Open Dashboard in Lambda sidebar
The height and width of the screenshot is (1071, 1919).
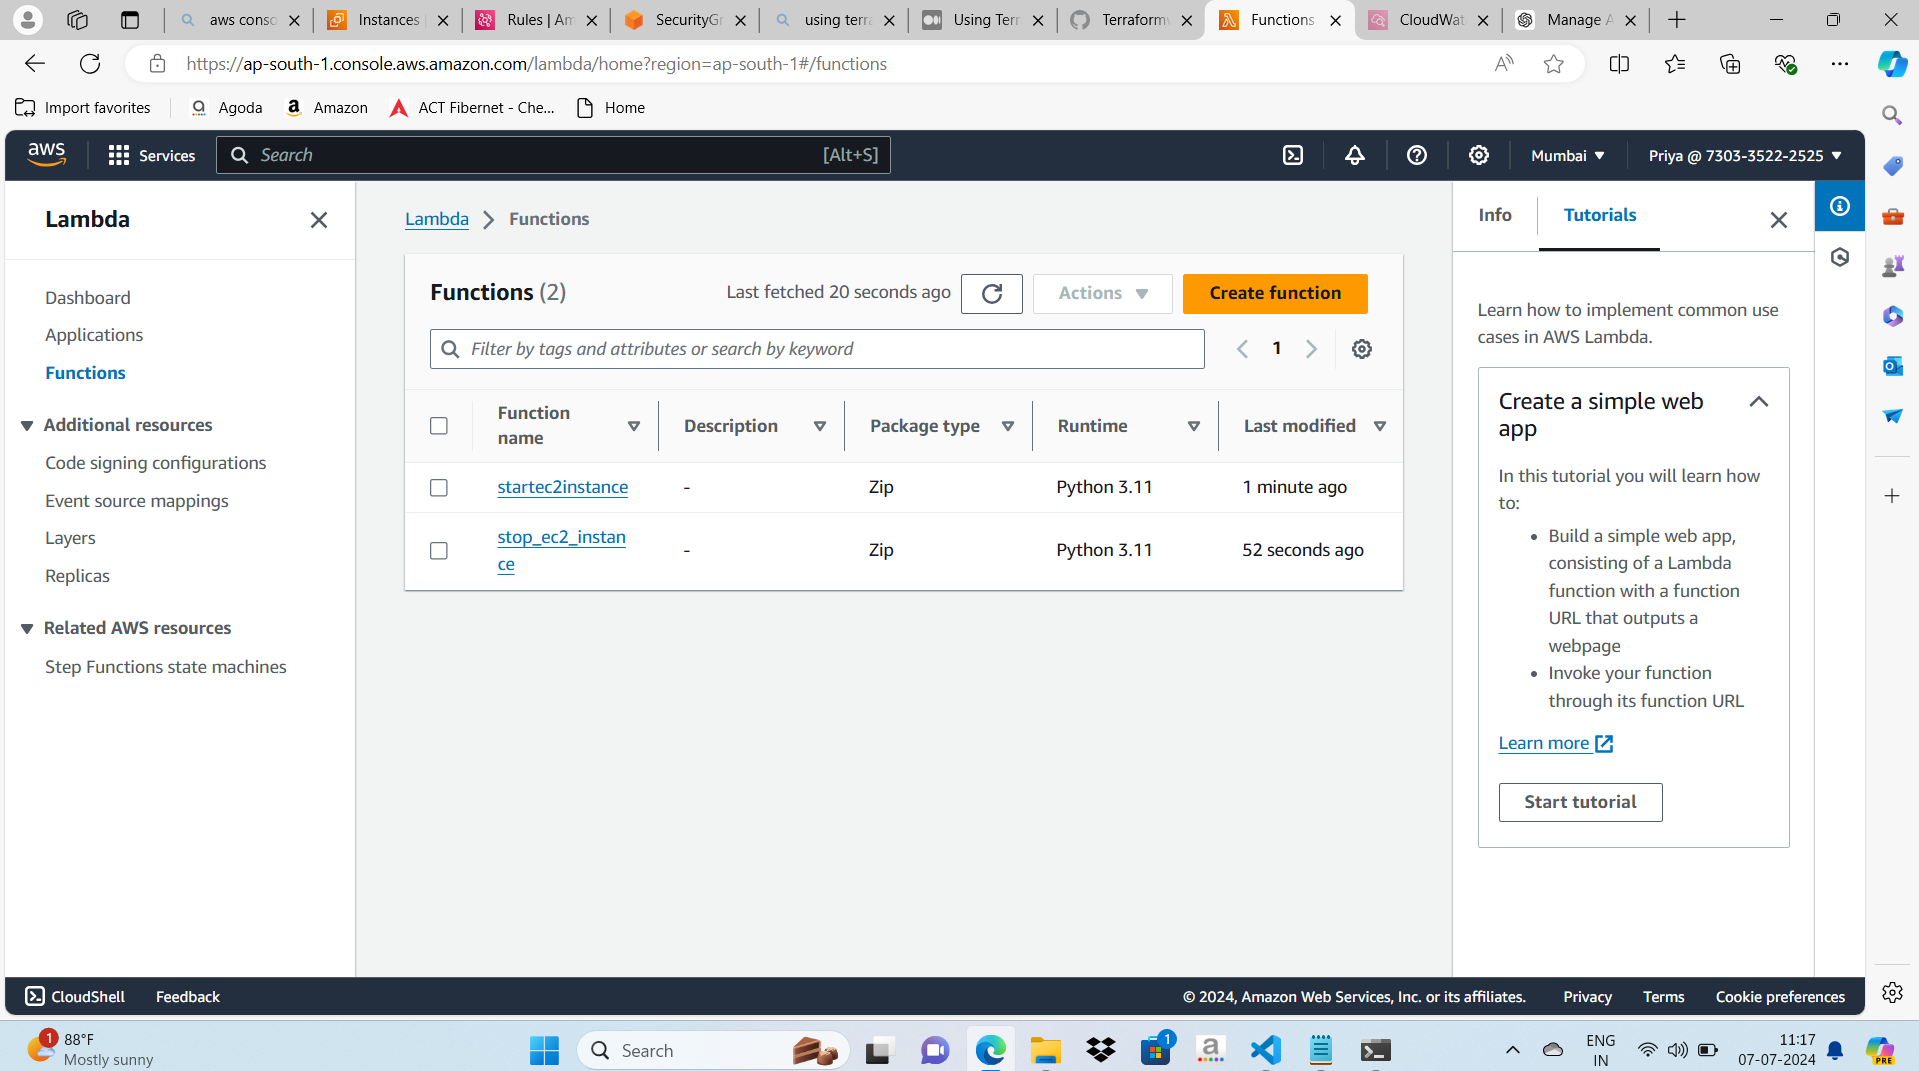[88, 298]
